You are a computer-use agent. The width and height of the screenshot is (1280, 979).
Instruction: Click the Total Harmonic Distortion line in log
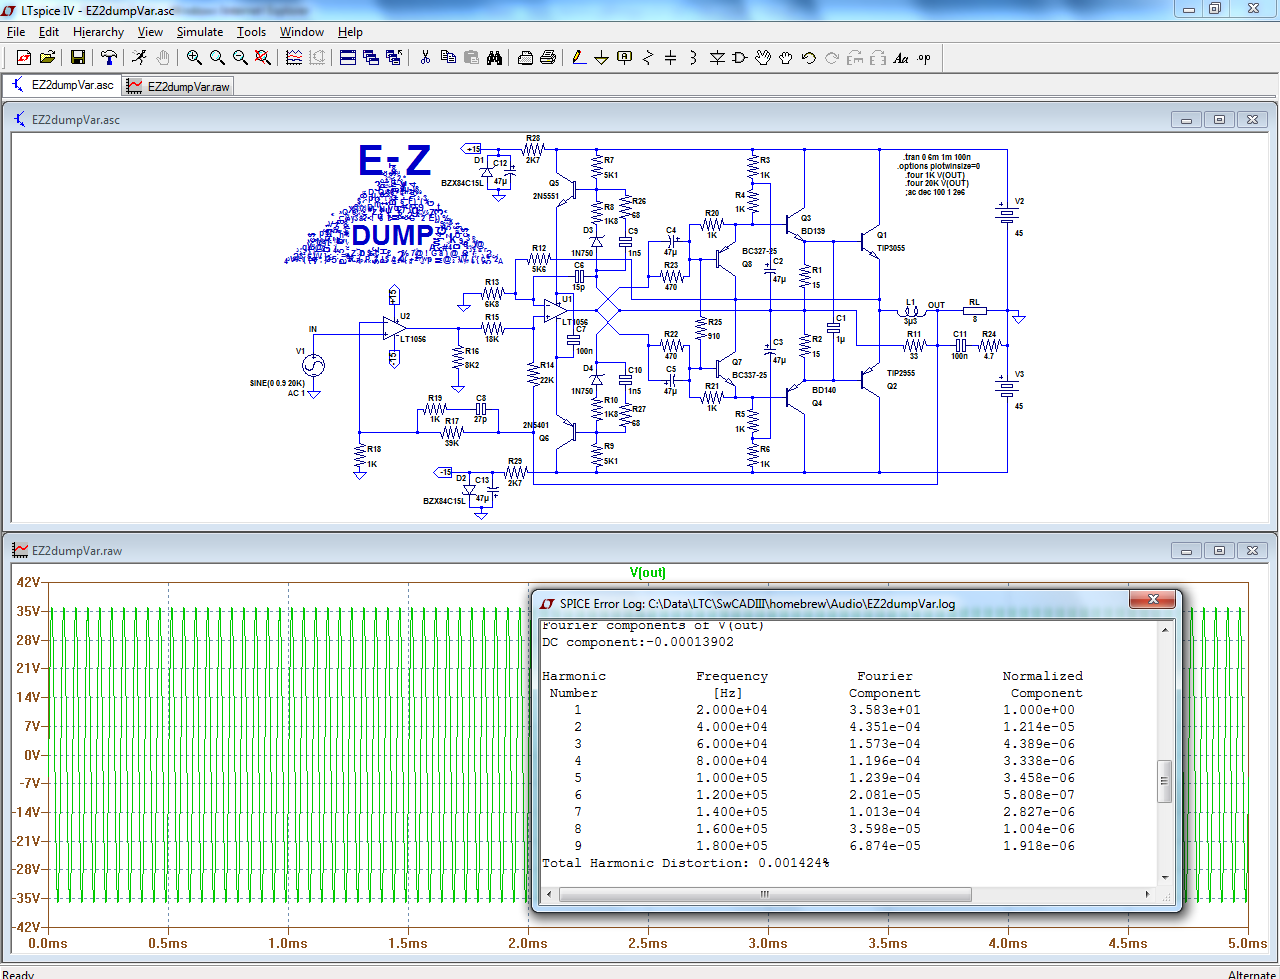tap(685, 863)
